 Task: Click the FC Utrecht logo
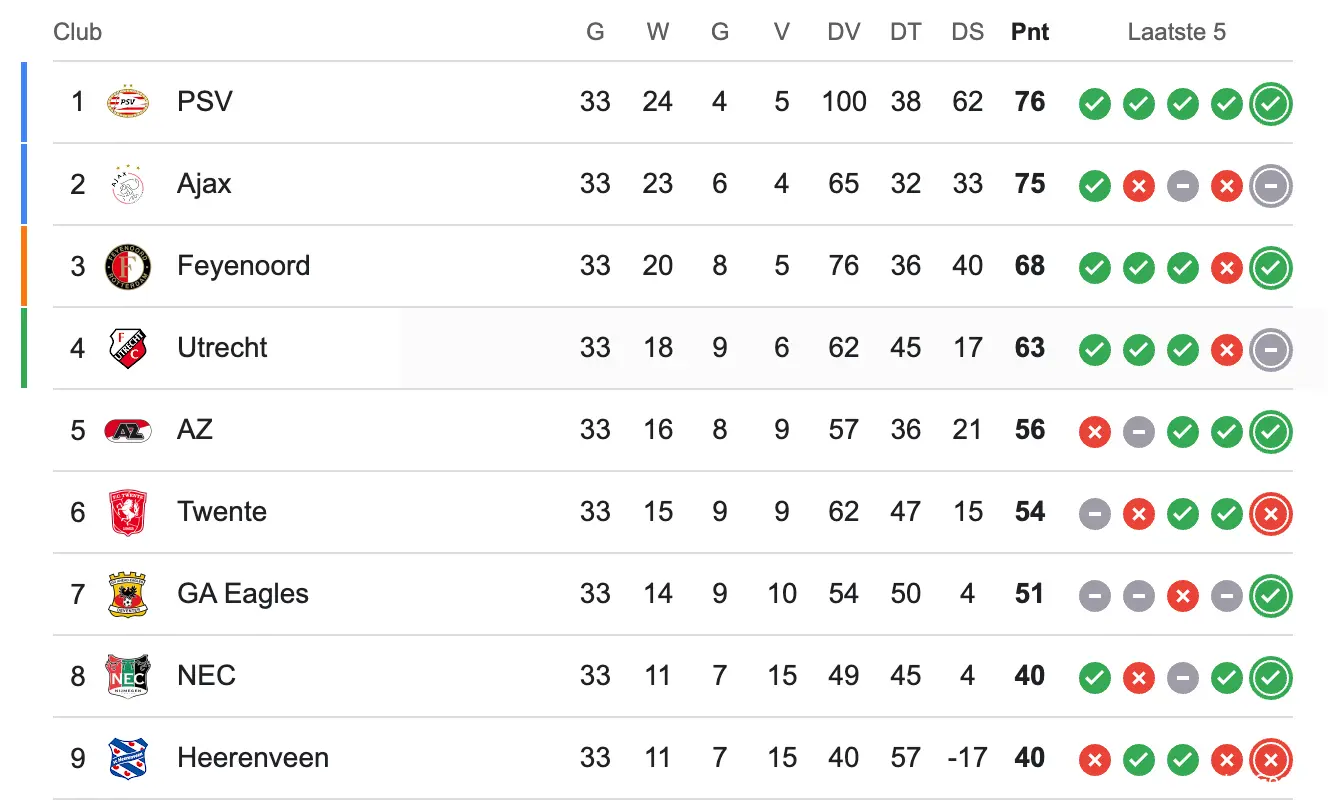click(x=128, y=348)
